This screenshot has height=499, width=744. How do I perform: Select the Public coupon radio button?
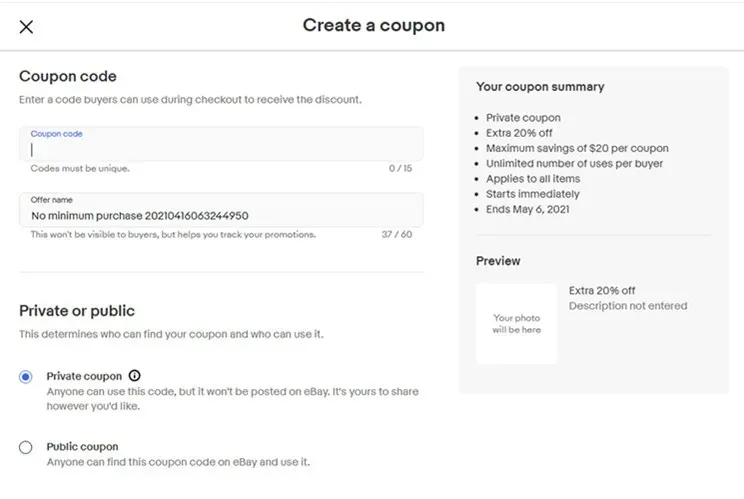tap(26, 447)
